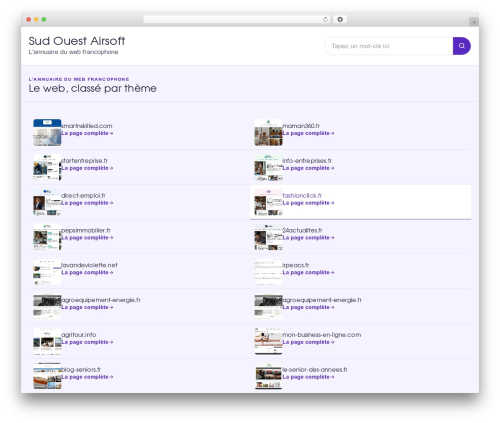Open La page complète for agritour.info
This screenshot has width=500, height=423.
coord(87,342)
